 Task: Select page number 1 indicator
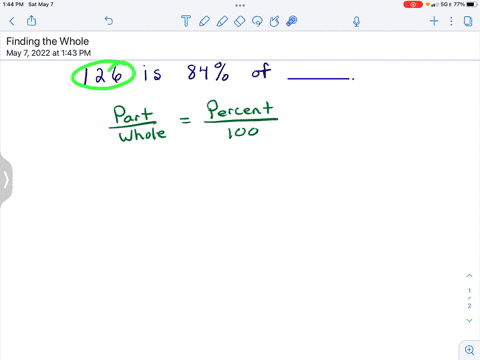click(469, 291)
